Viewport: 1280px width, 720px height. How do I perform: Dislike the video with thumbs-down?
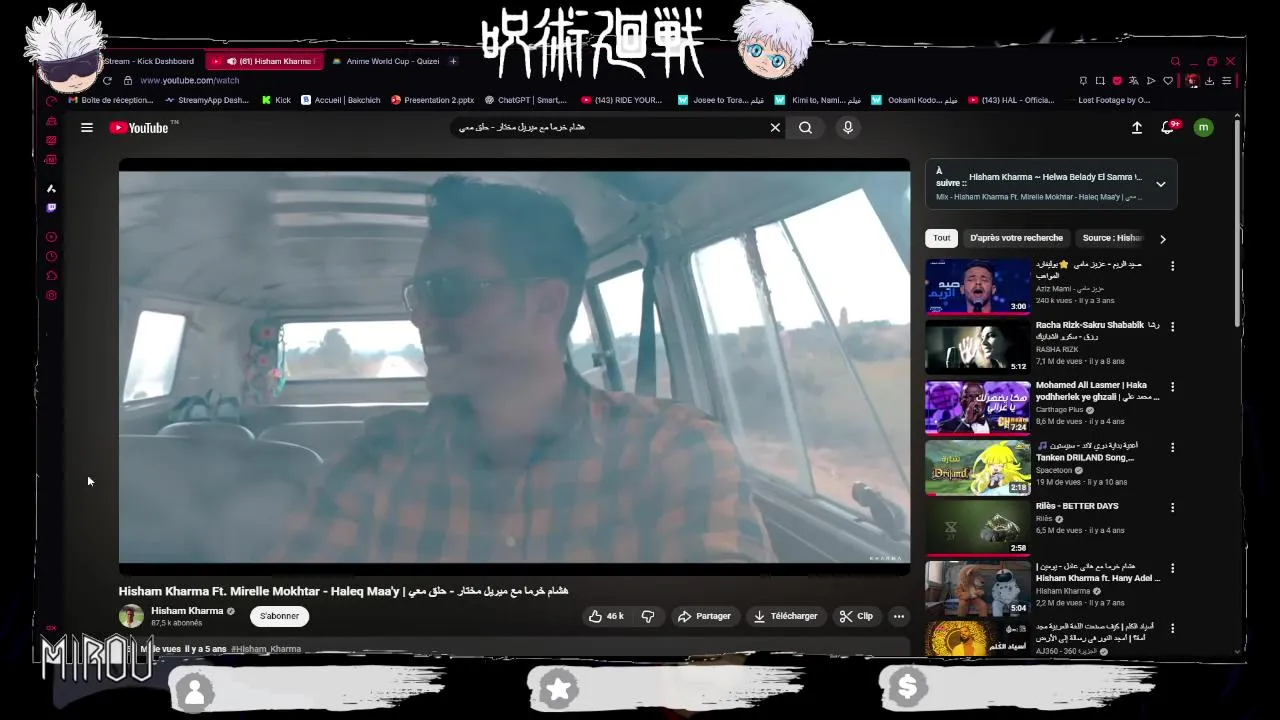click(x=648, y=616)
